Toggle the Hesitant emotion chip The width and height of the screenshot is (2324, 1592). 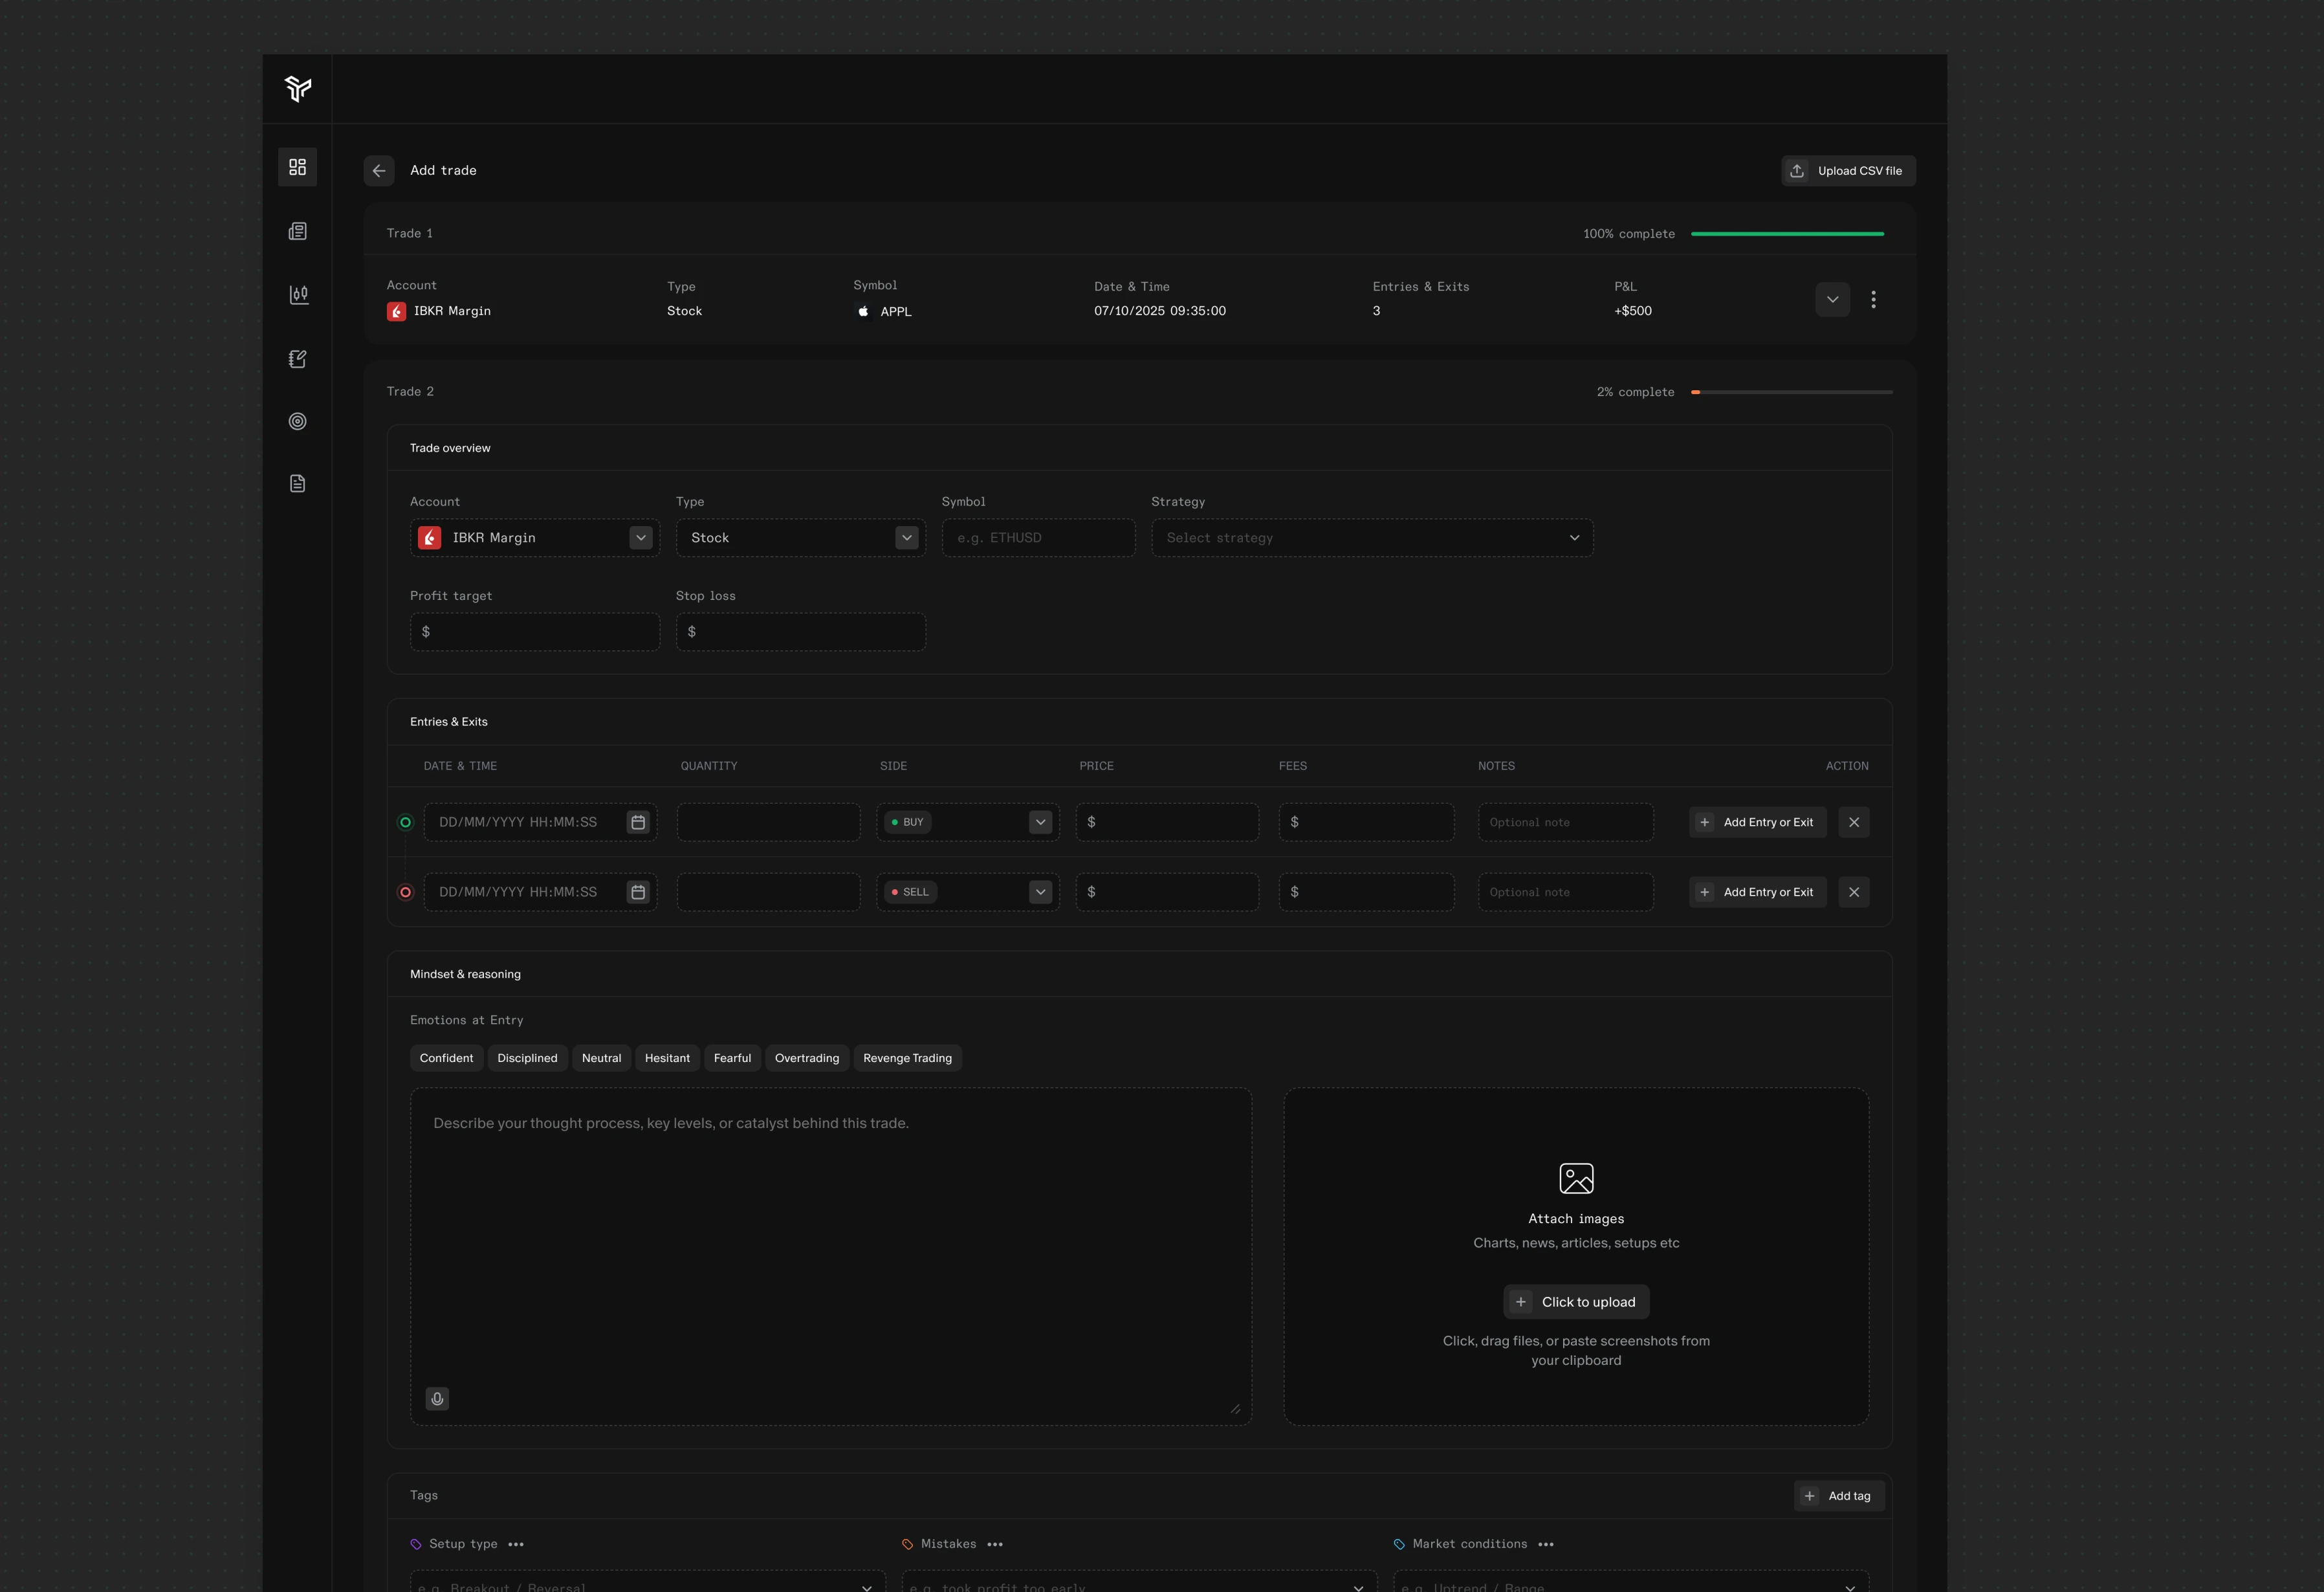[x=667, y=1058]
